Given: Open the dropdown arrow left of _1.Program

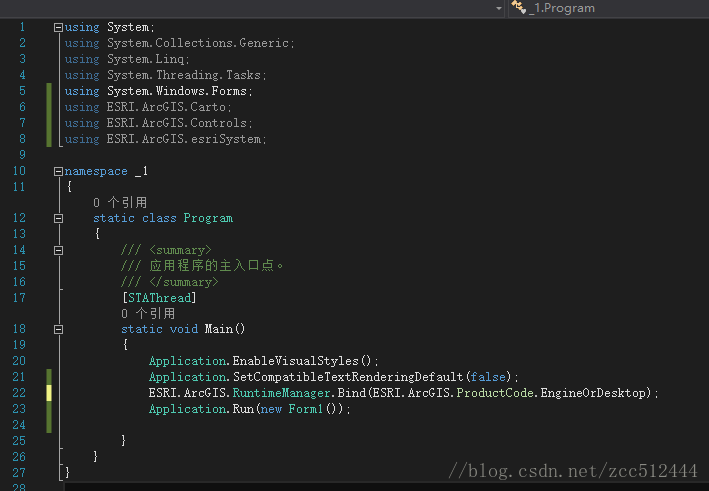Looking at the screenshot, I should [499, 8].
